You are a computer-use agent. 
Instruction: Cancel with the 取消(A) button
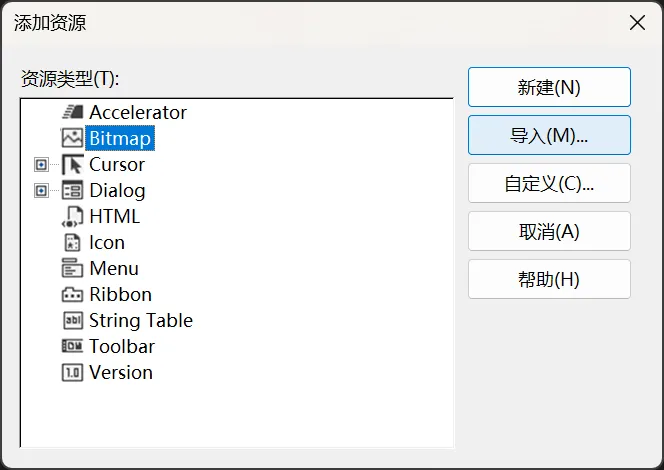pos(549,231)
